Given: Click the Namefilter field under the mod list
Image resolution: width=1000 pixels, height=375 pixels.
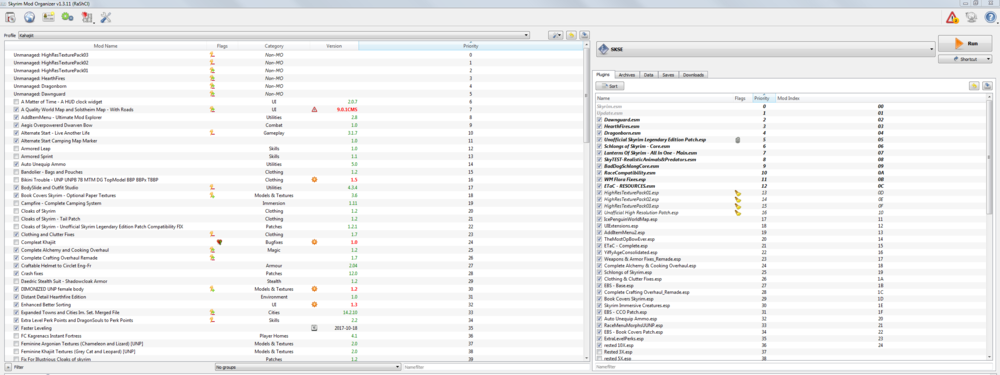Looking at the screenshot, I should [495, 368].
